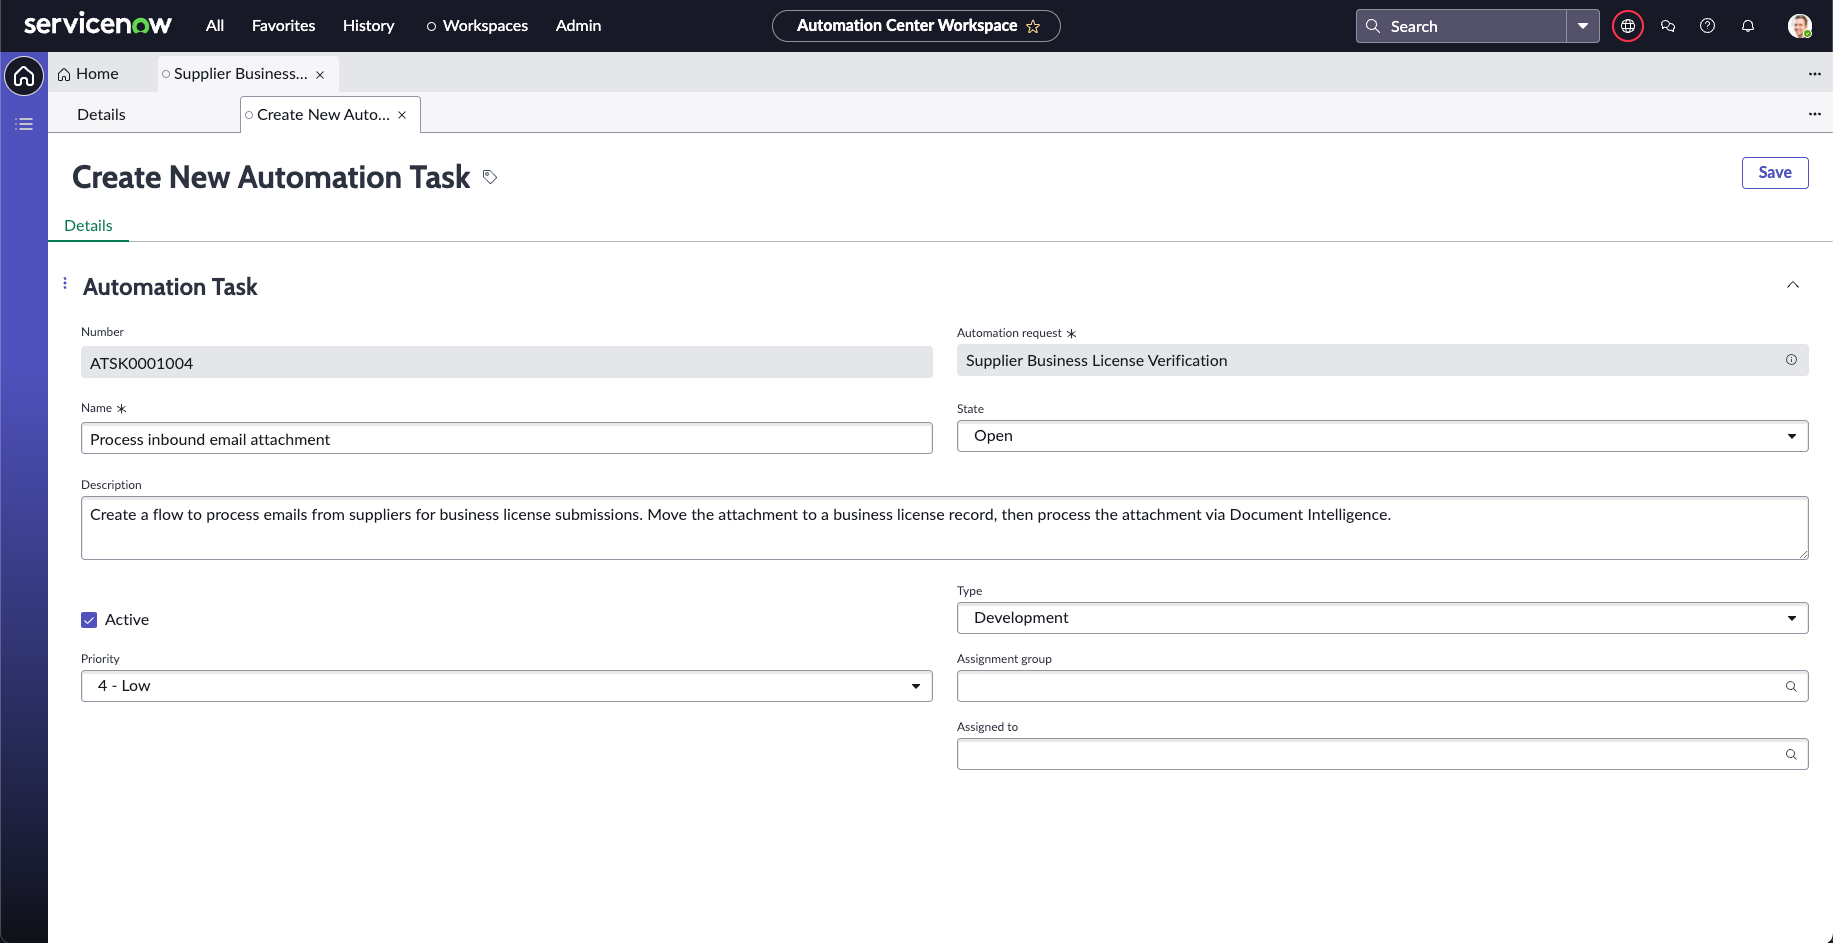Click the Save button
The height and width of the screenshot is (943, 1833).
point(1774,173)
